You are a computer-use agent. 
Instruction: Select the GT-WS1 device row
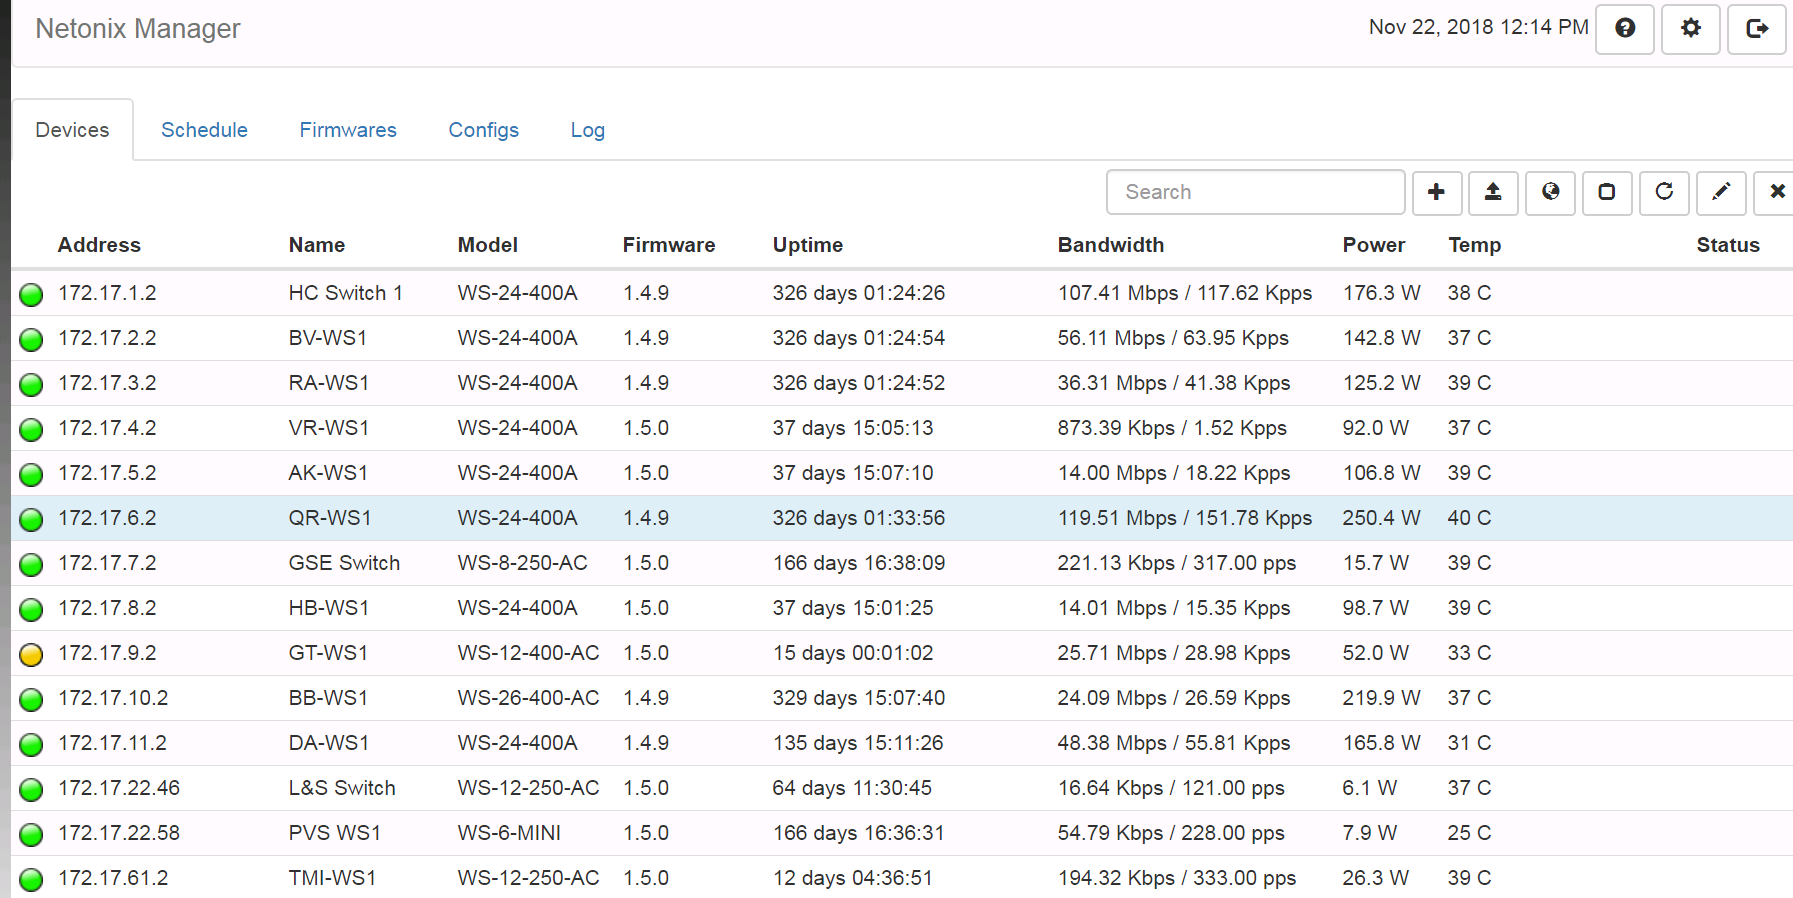[x=328, y=653]
